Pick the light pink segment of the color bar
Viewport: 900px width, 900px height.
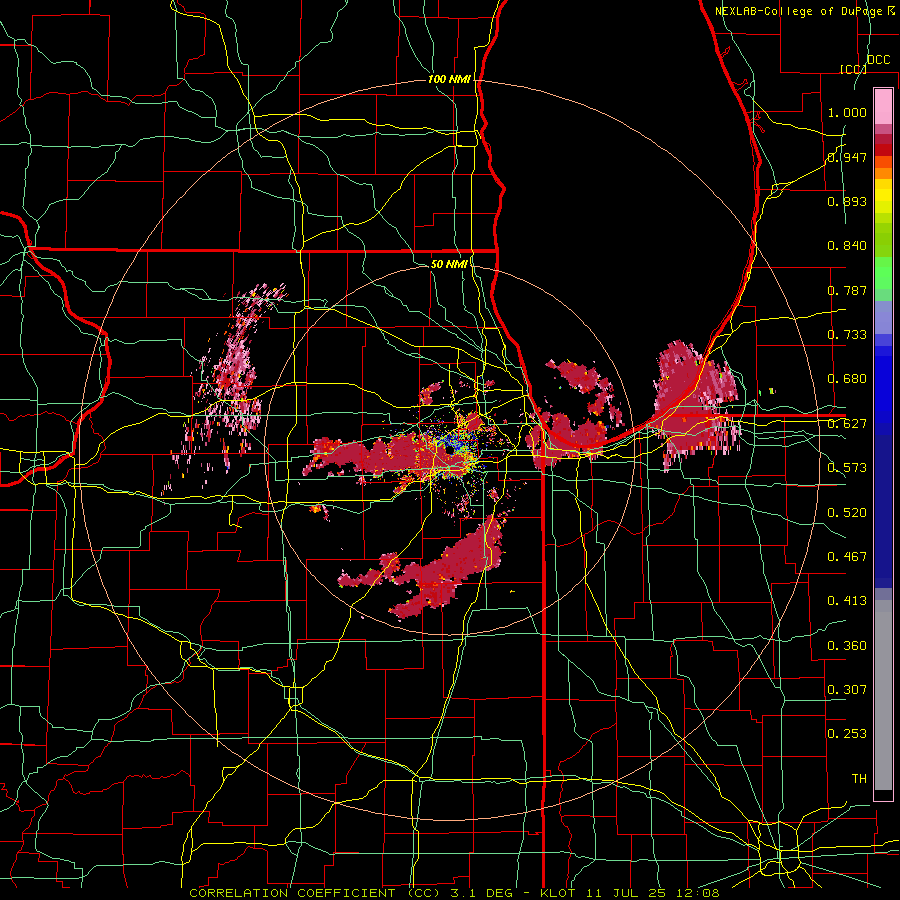point(883,106)
